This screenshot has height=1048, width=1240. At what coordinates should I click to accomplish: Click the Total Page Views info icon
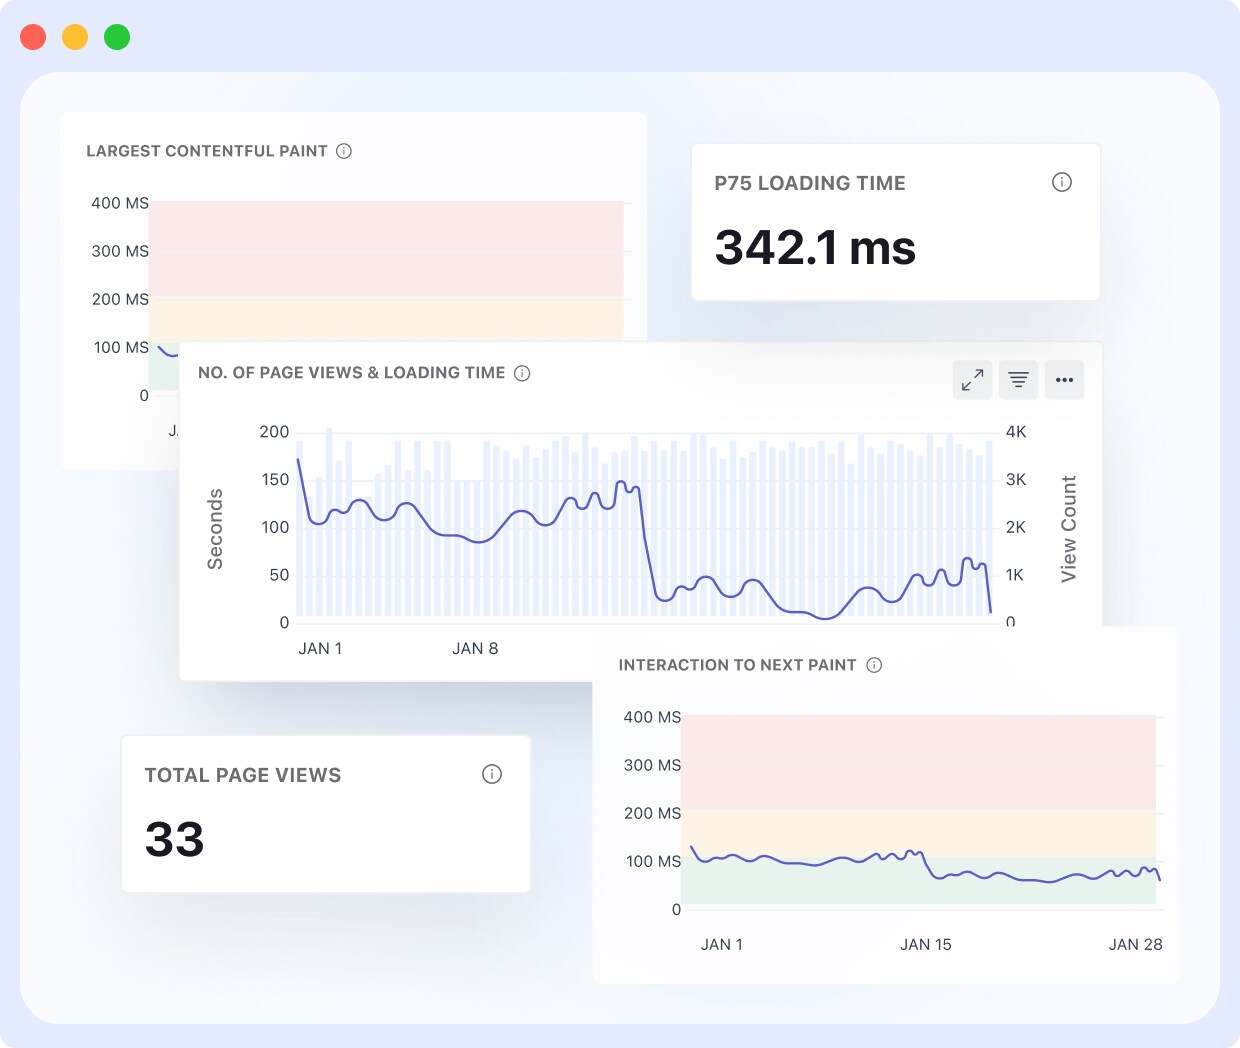click(492, 774)
